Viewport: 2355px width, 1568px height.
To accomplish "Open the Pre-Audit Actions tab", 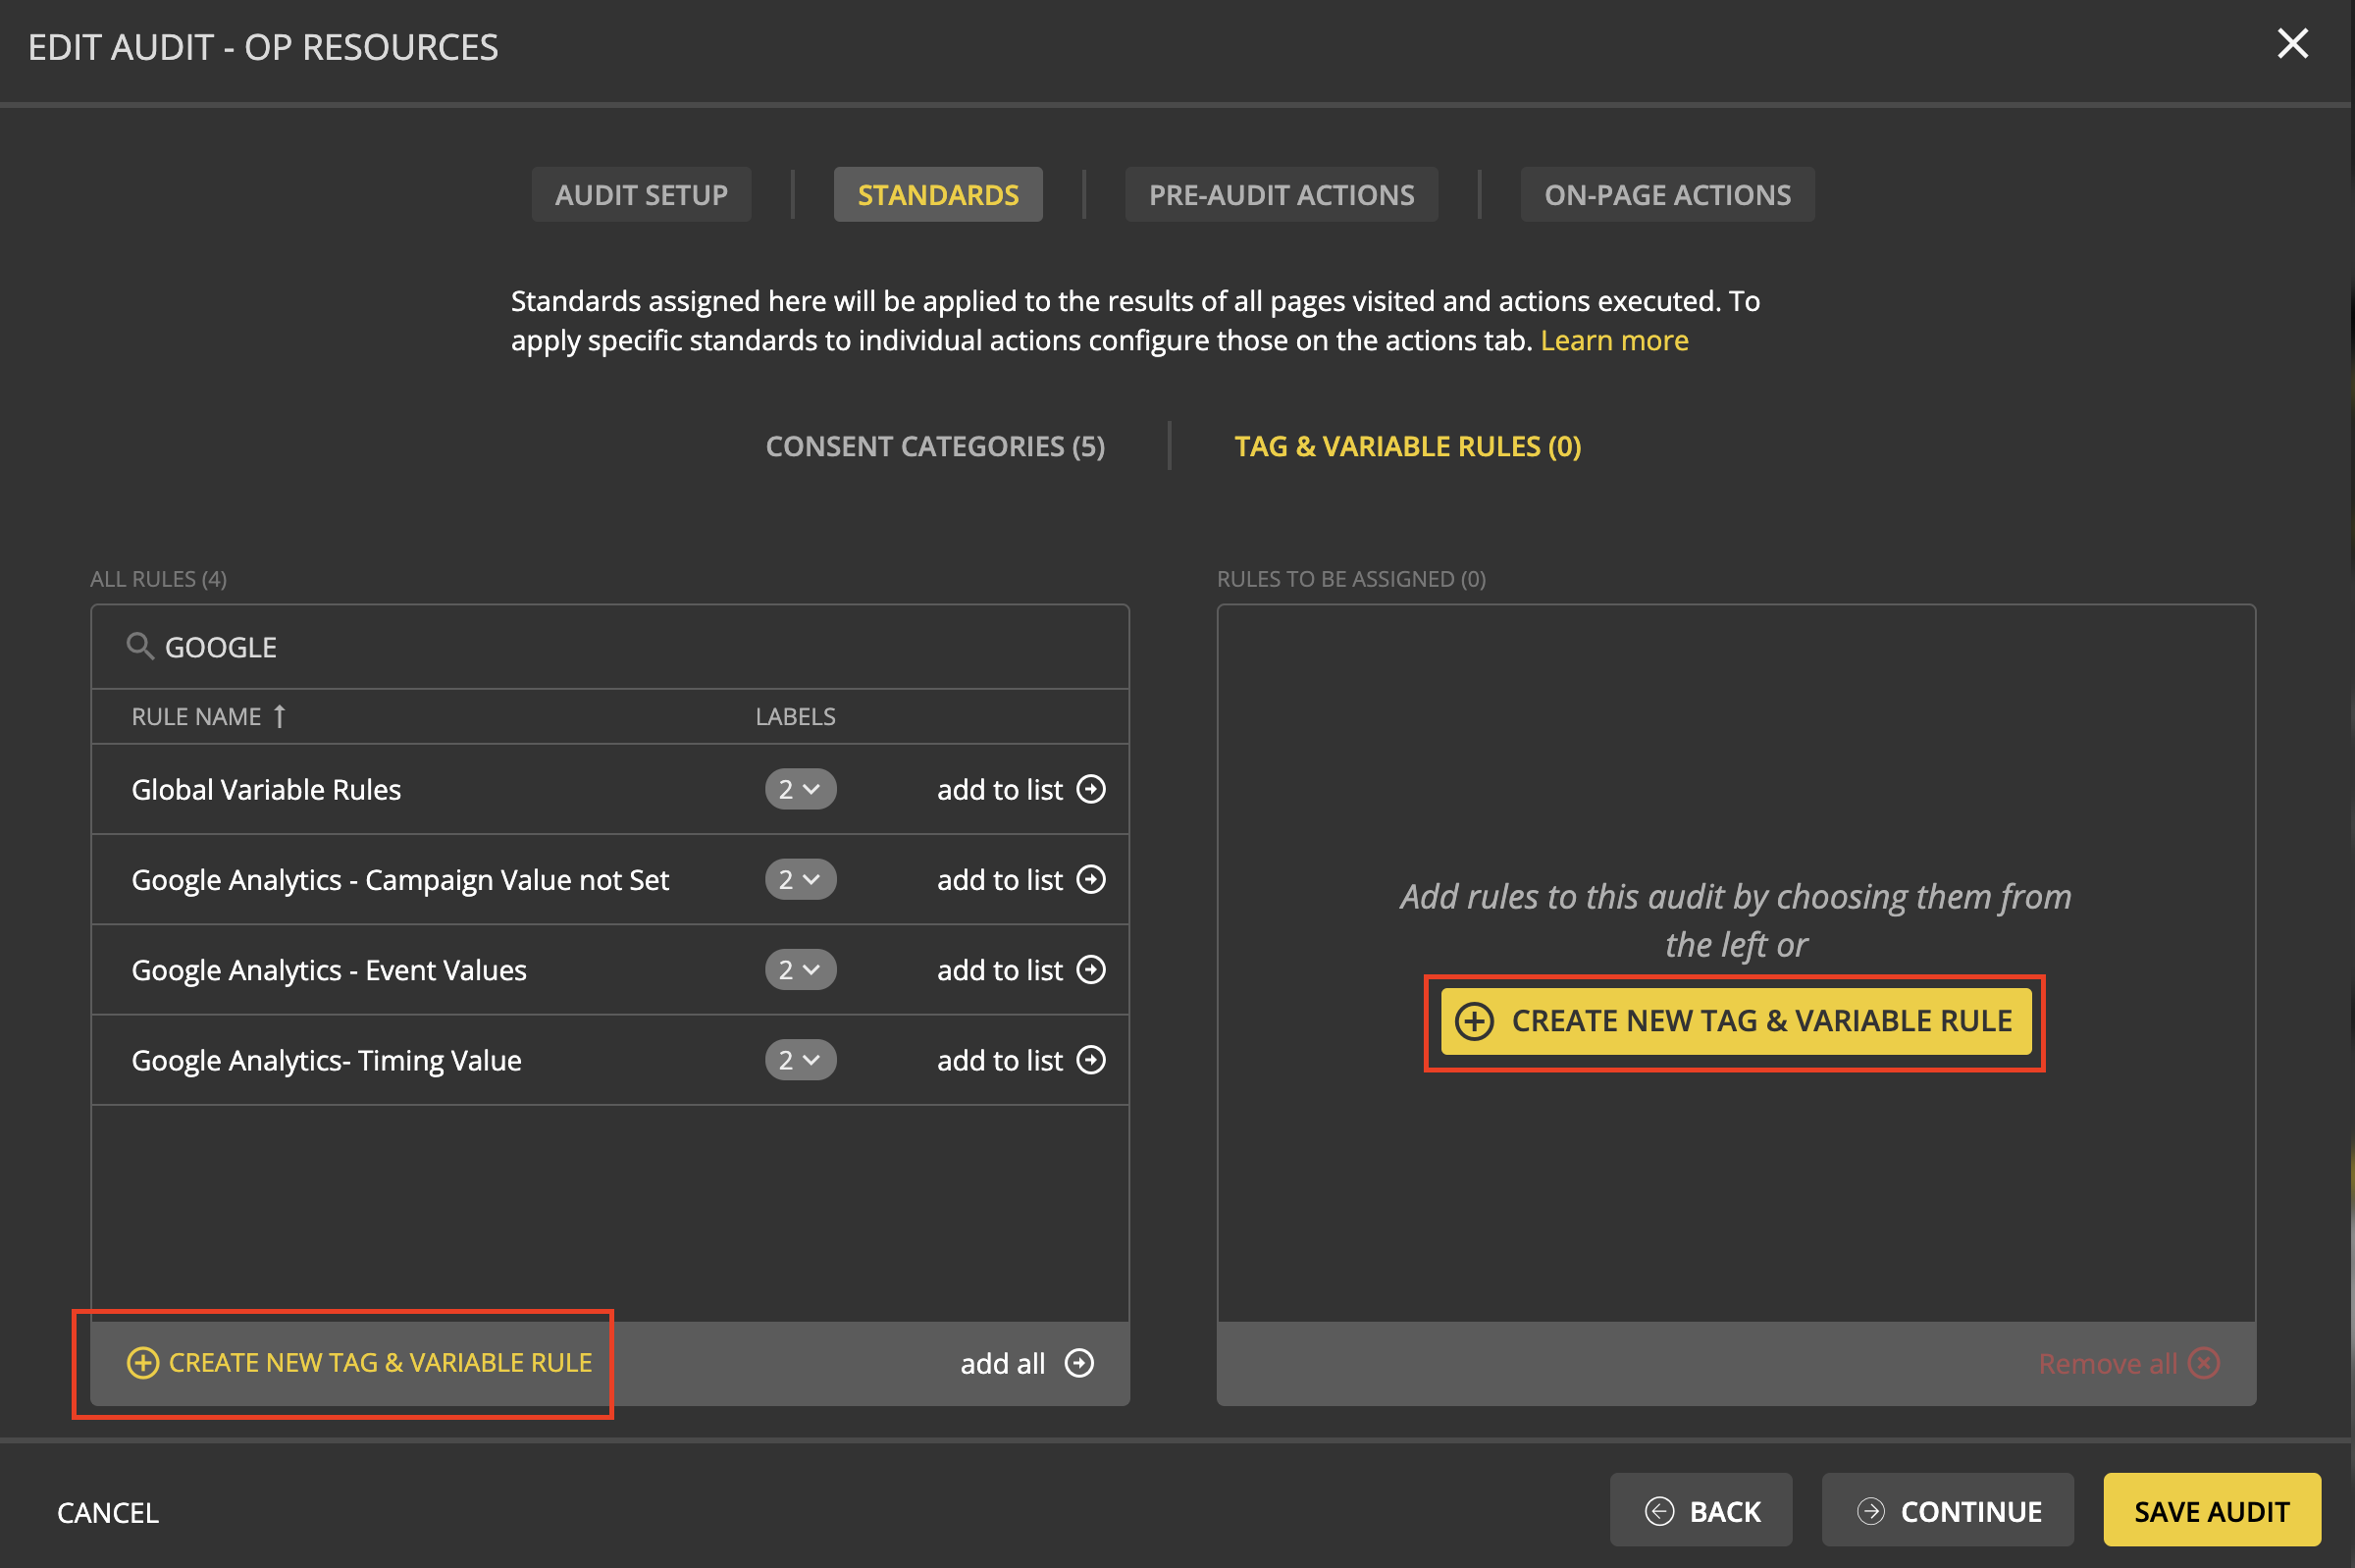I will [1281, 194].
